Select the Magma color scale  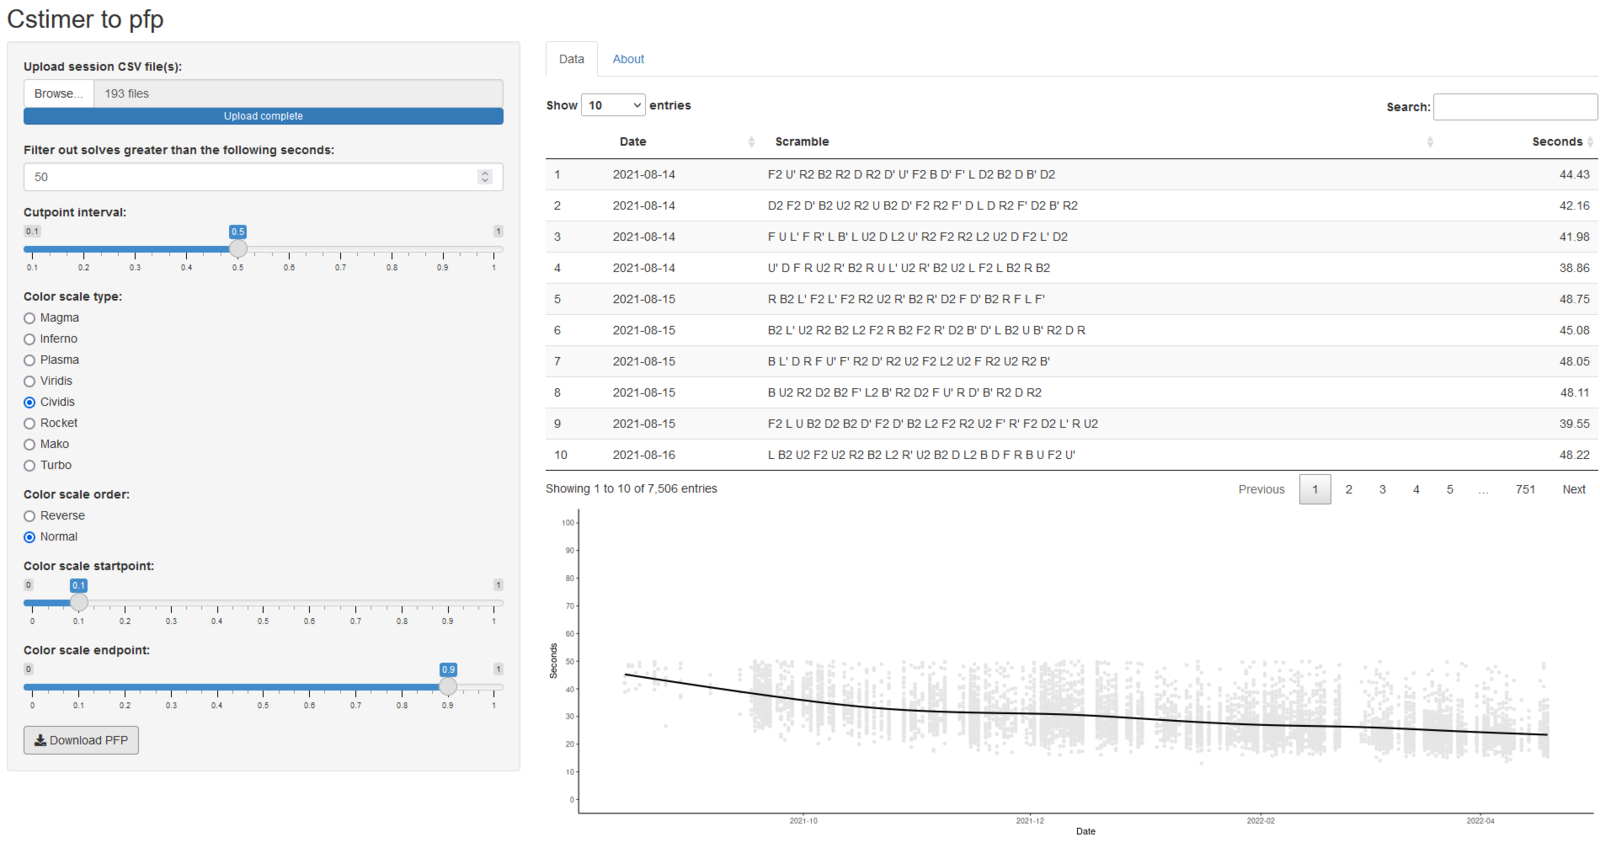[29, 318]
